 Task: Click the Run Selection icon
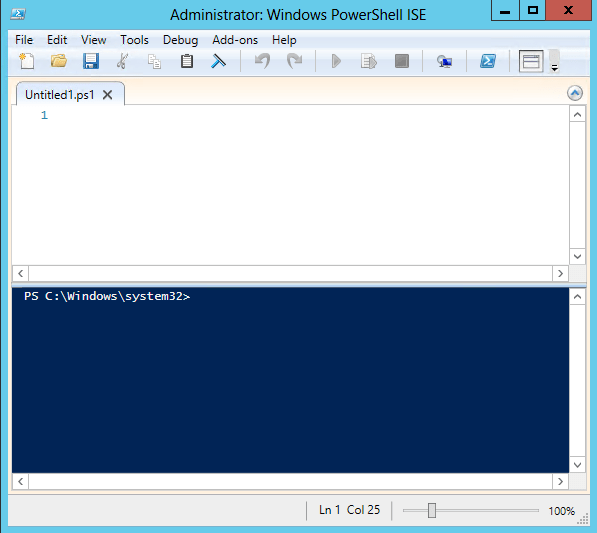pos(369,61)
